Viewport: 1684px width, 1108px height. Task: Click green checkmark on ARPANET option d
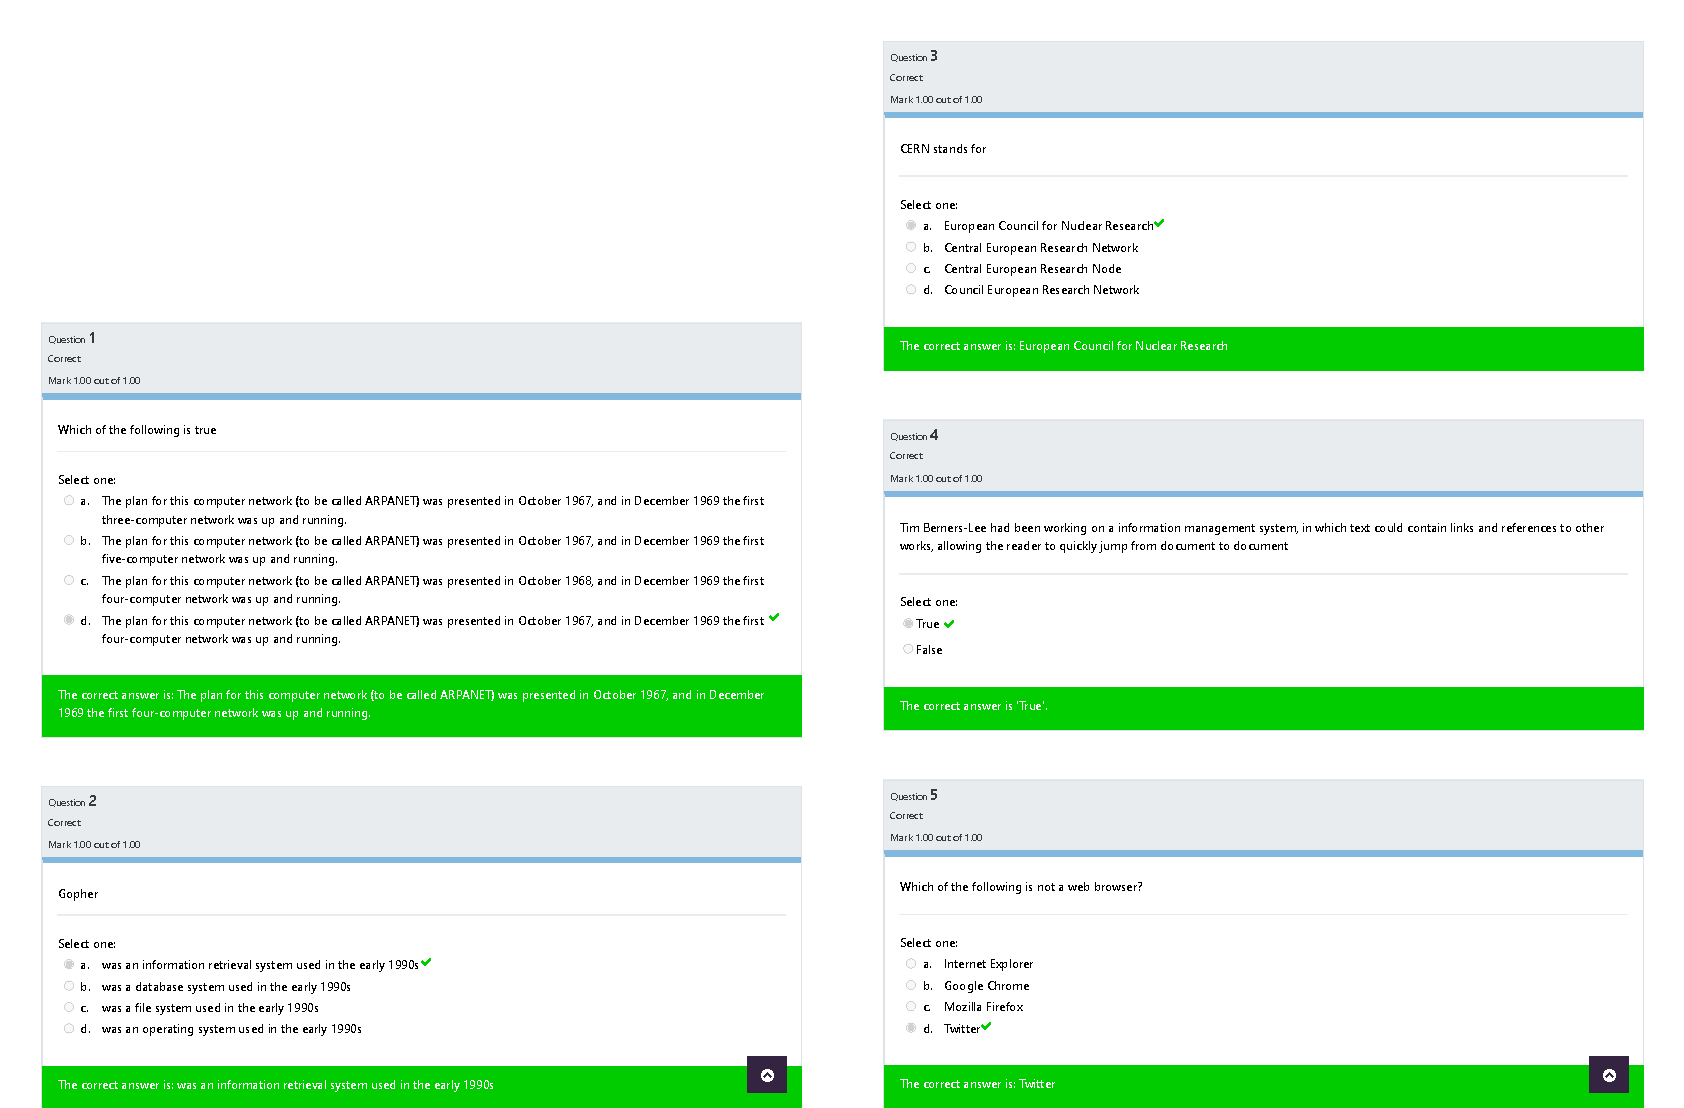[x=774, y=617]
